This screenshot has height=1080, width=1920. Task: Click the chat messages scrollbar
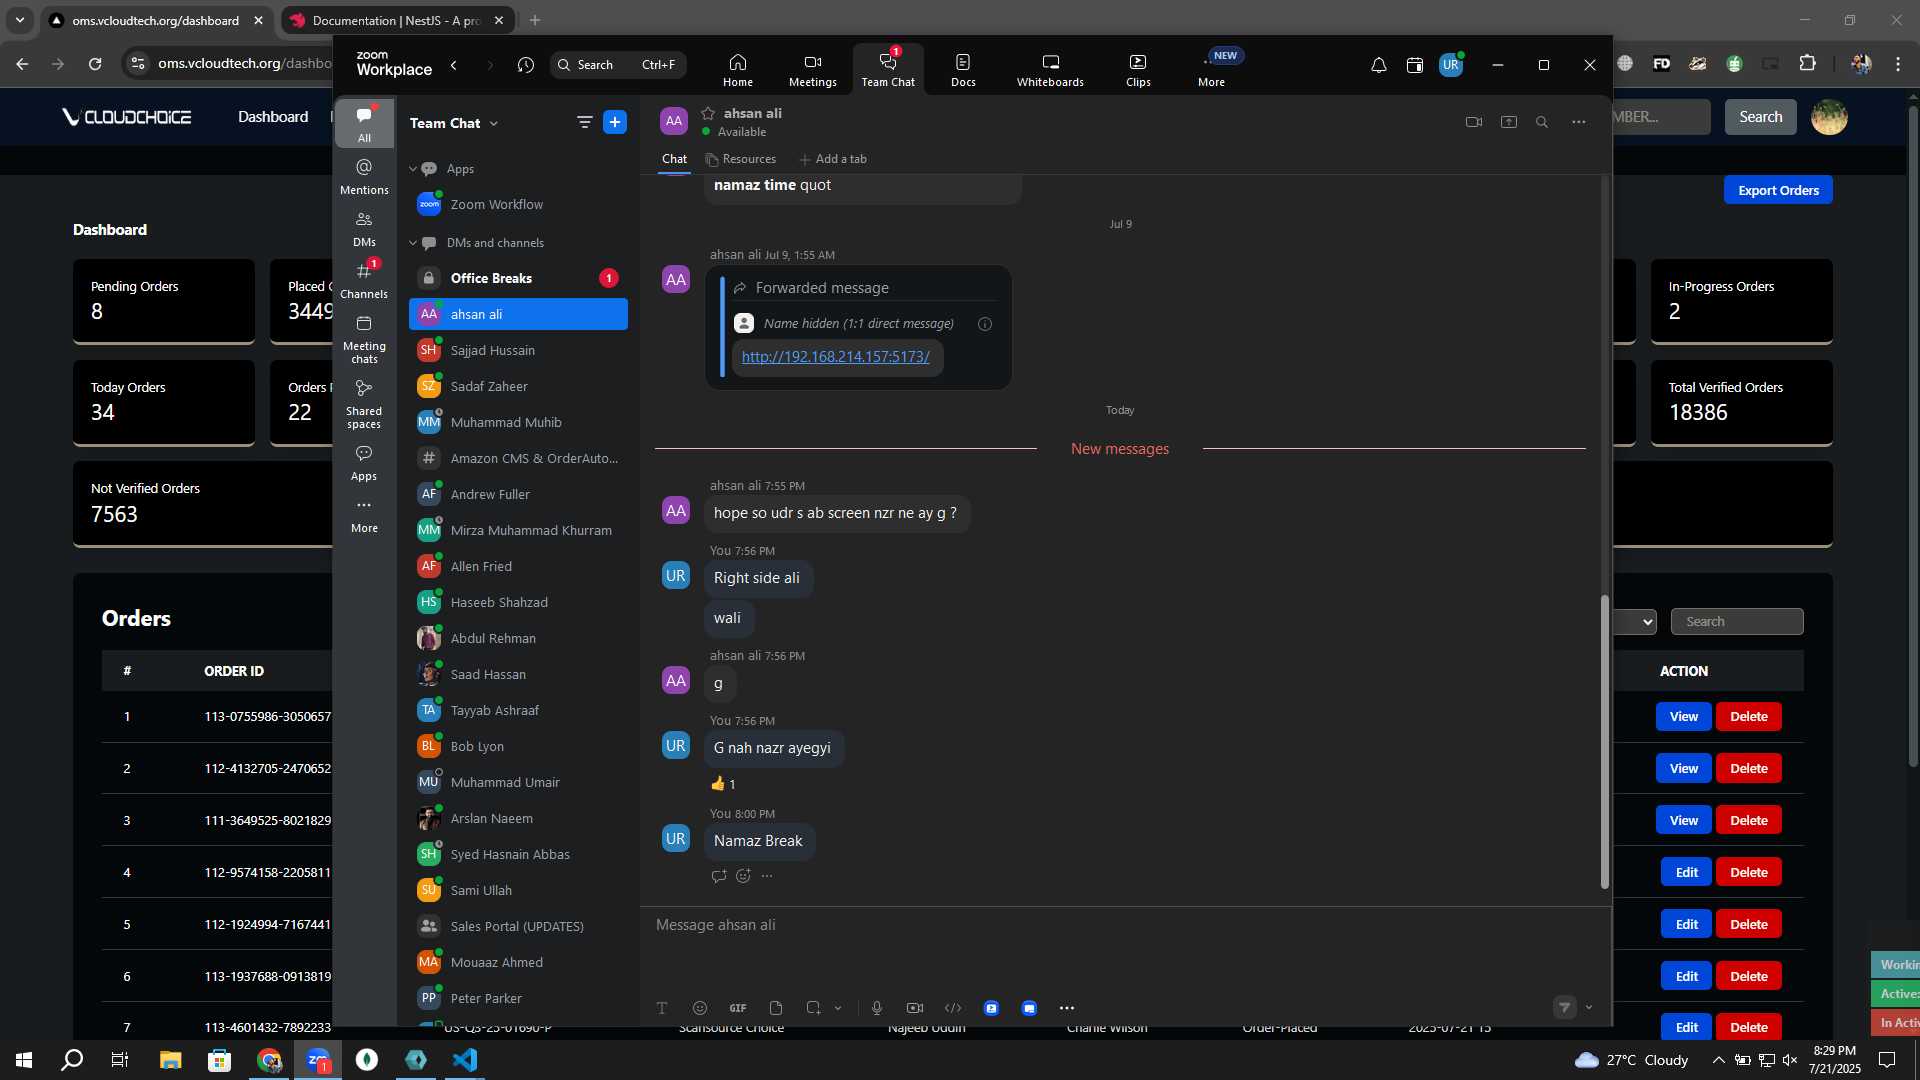(x=1604, y=741)
